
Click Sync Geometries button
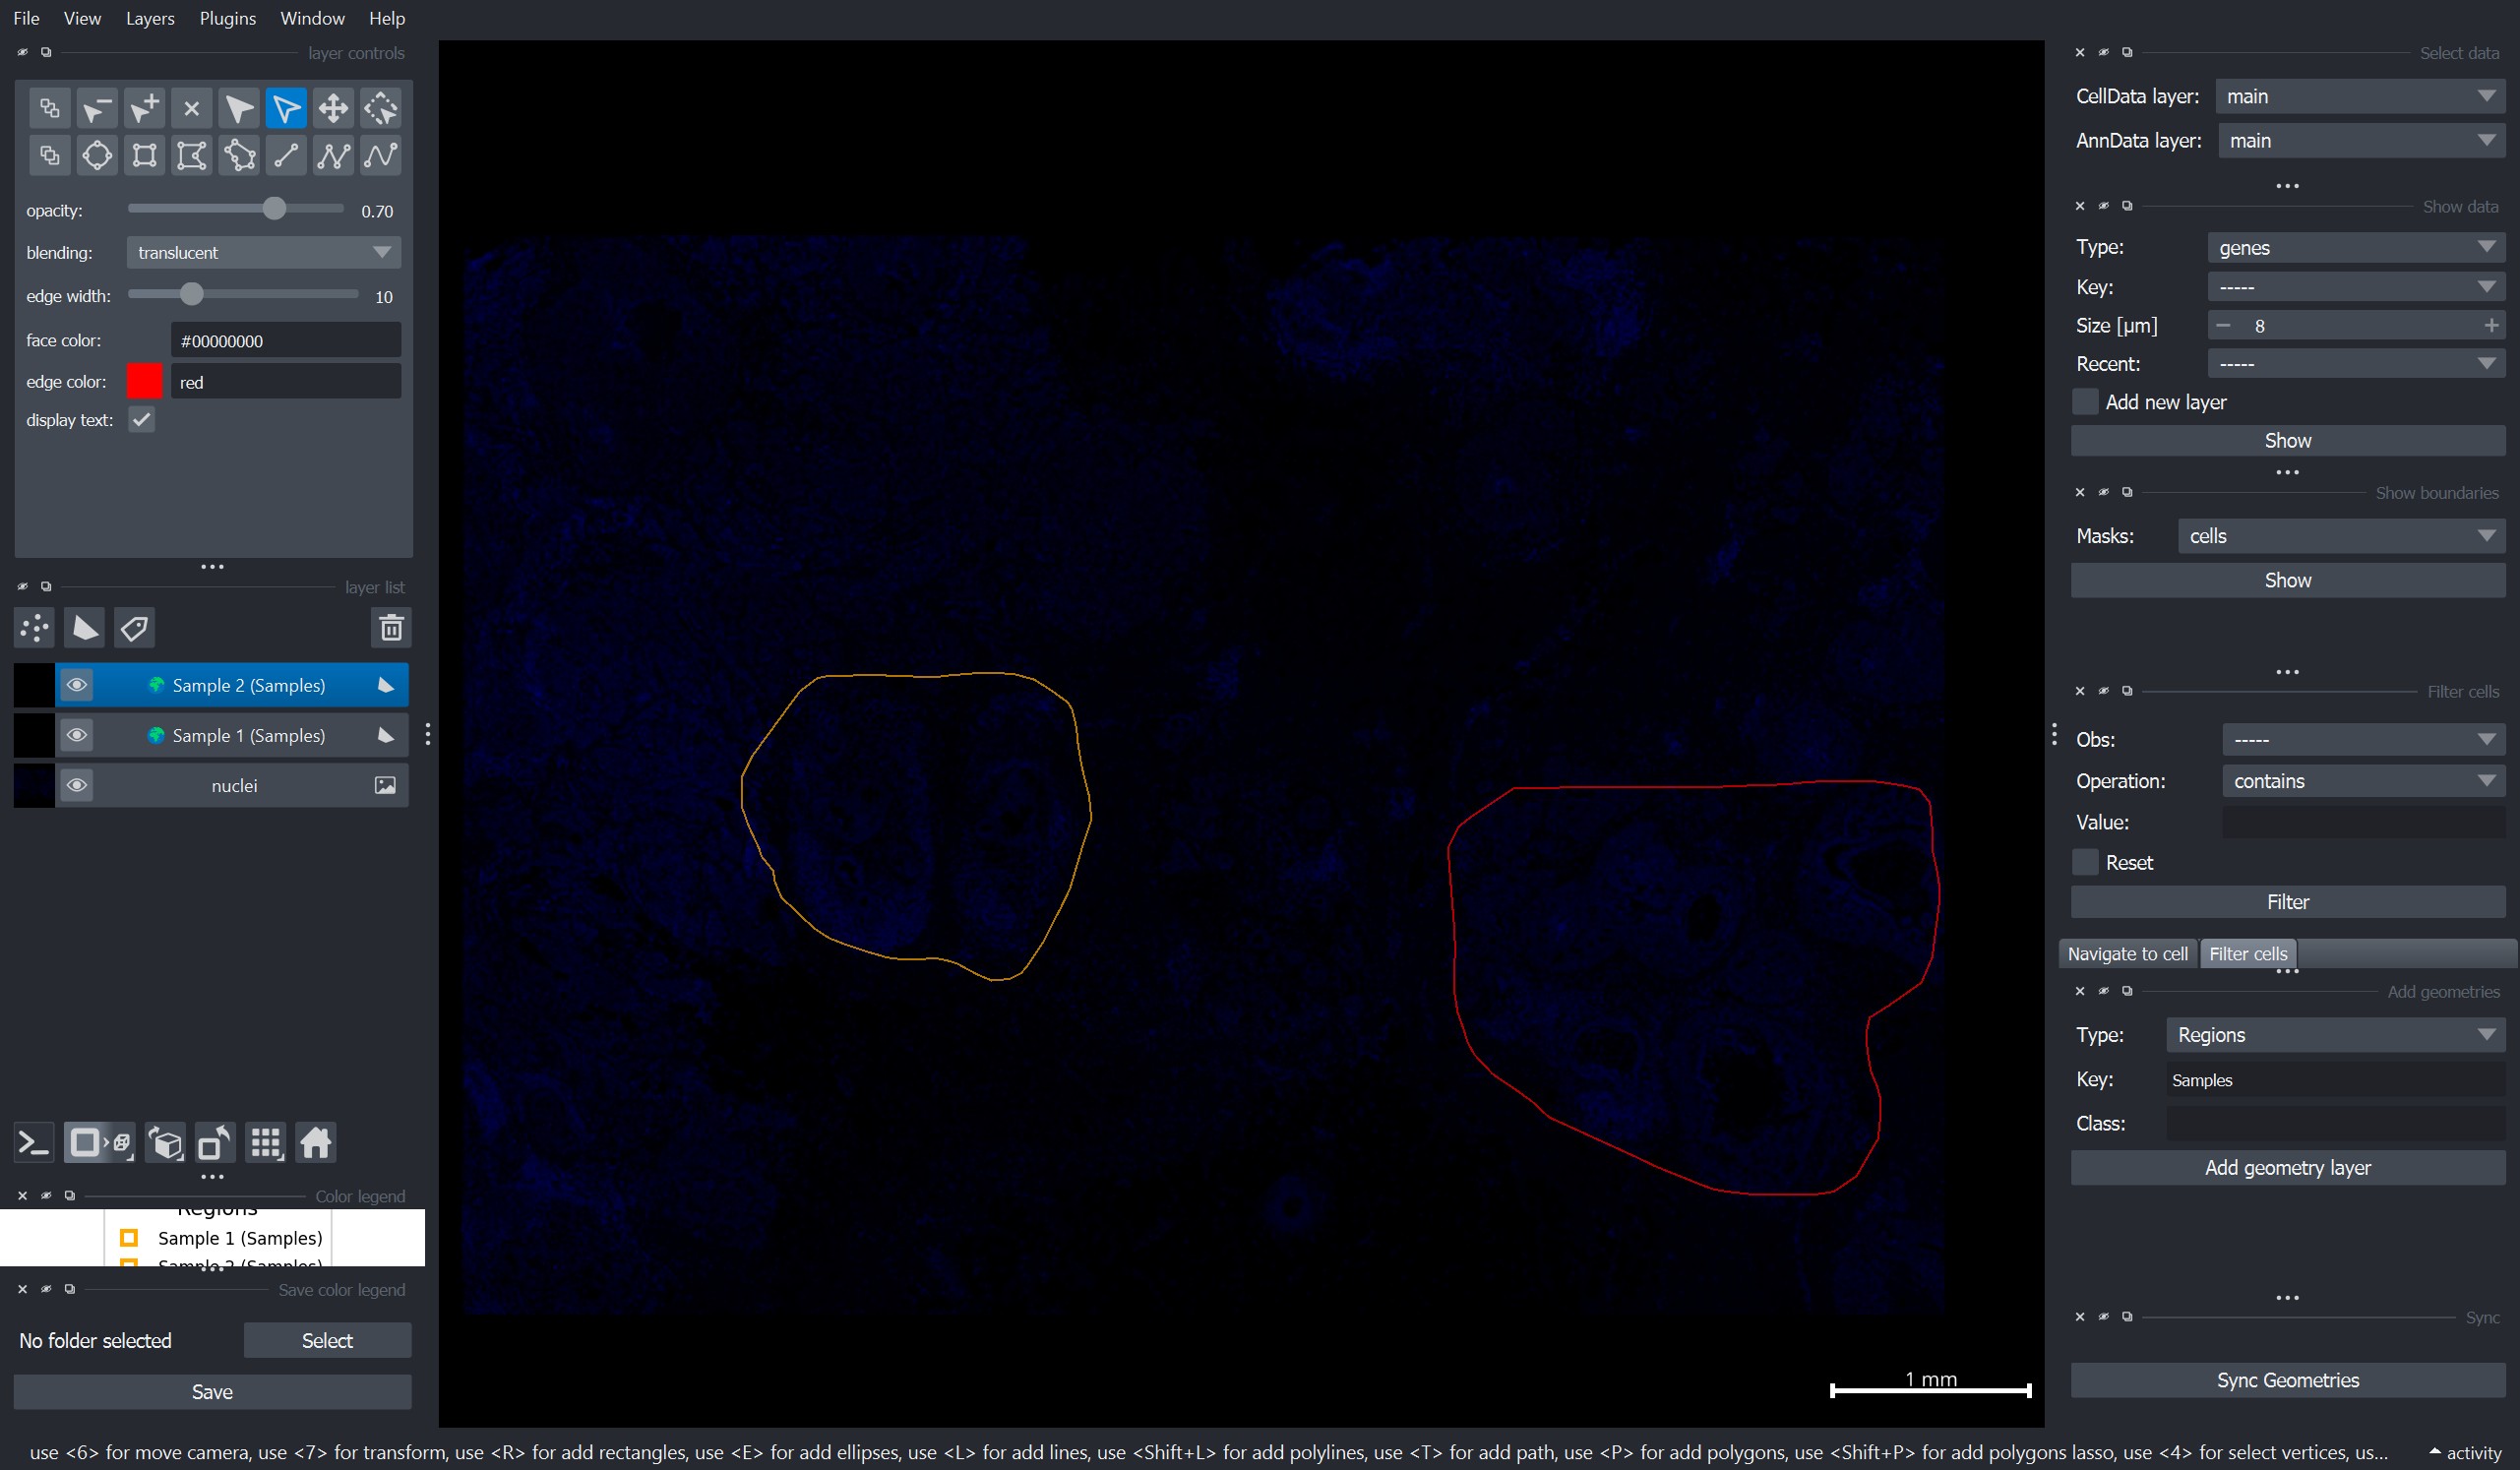coord(2287,1380)
